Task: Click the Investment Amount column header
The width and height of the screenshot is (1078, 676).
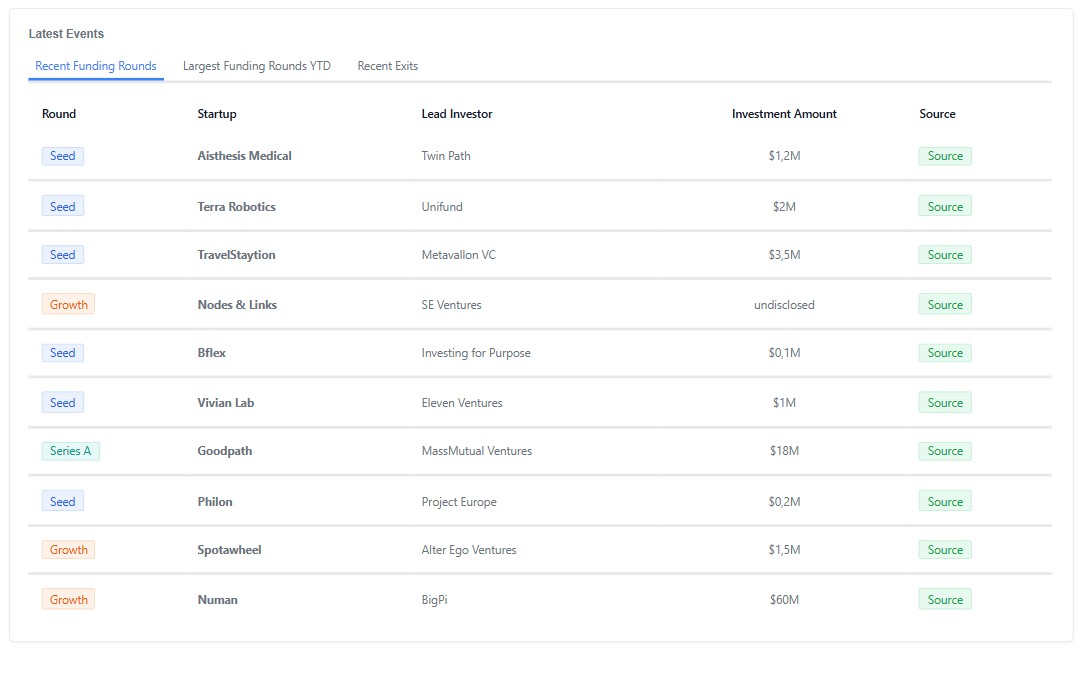Action: pyautogui.click(x=784, y=114)
